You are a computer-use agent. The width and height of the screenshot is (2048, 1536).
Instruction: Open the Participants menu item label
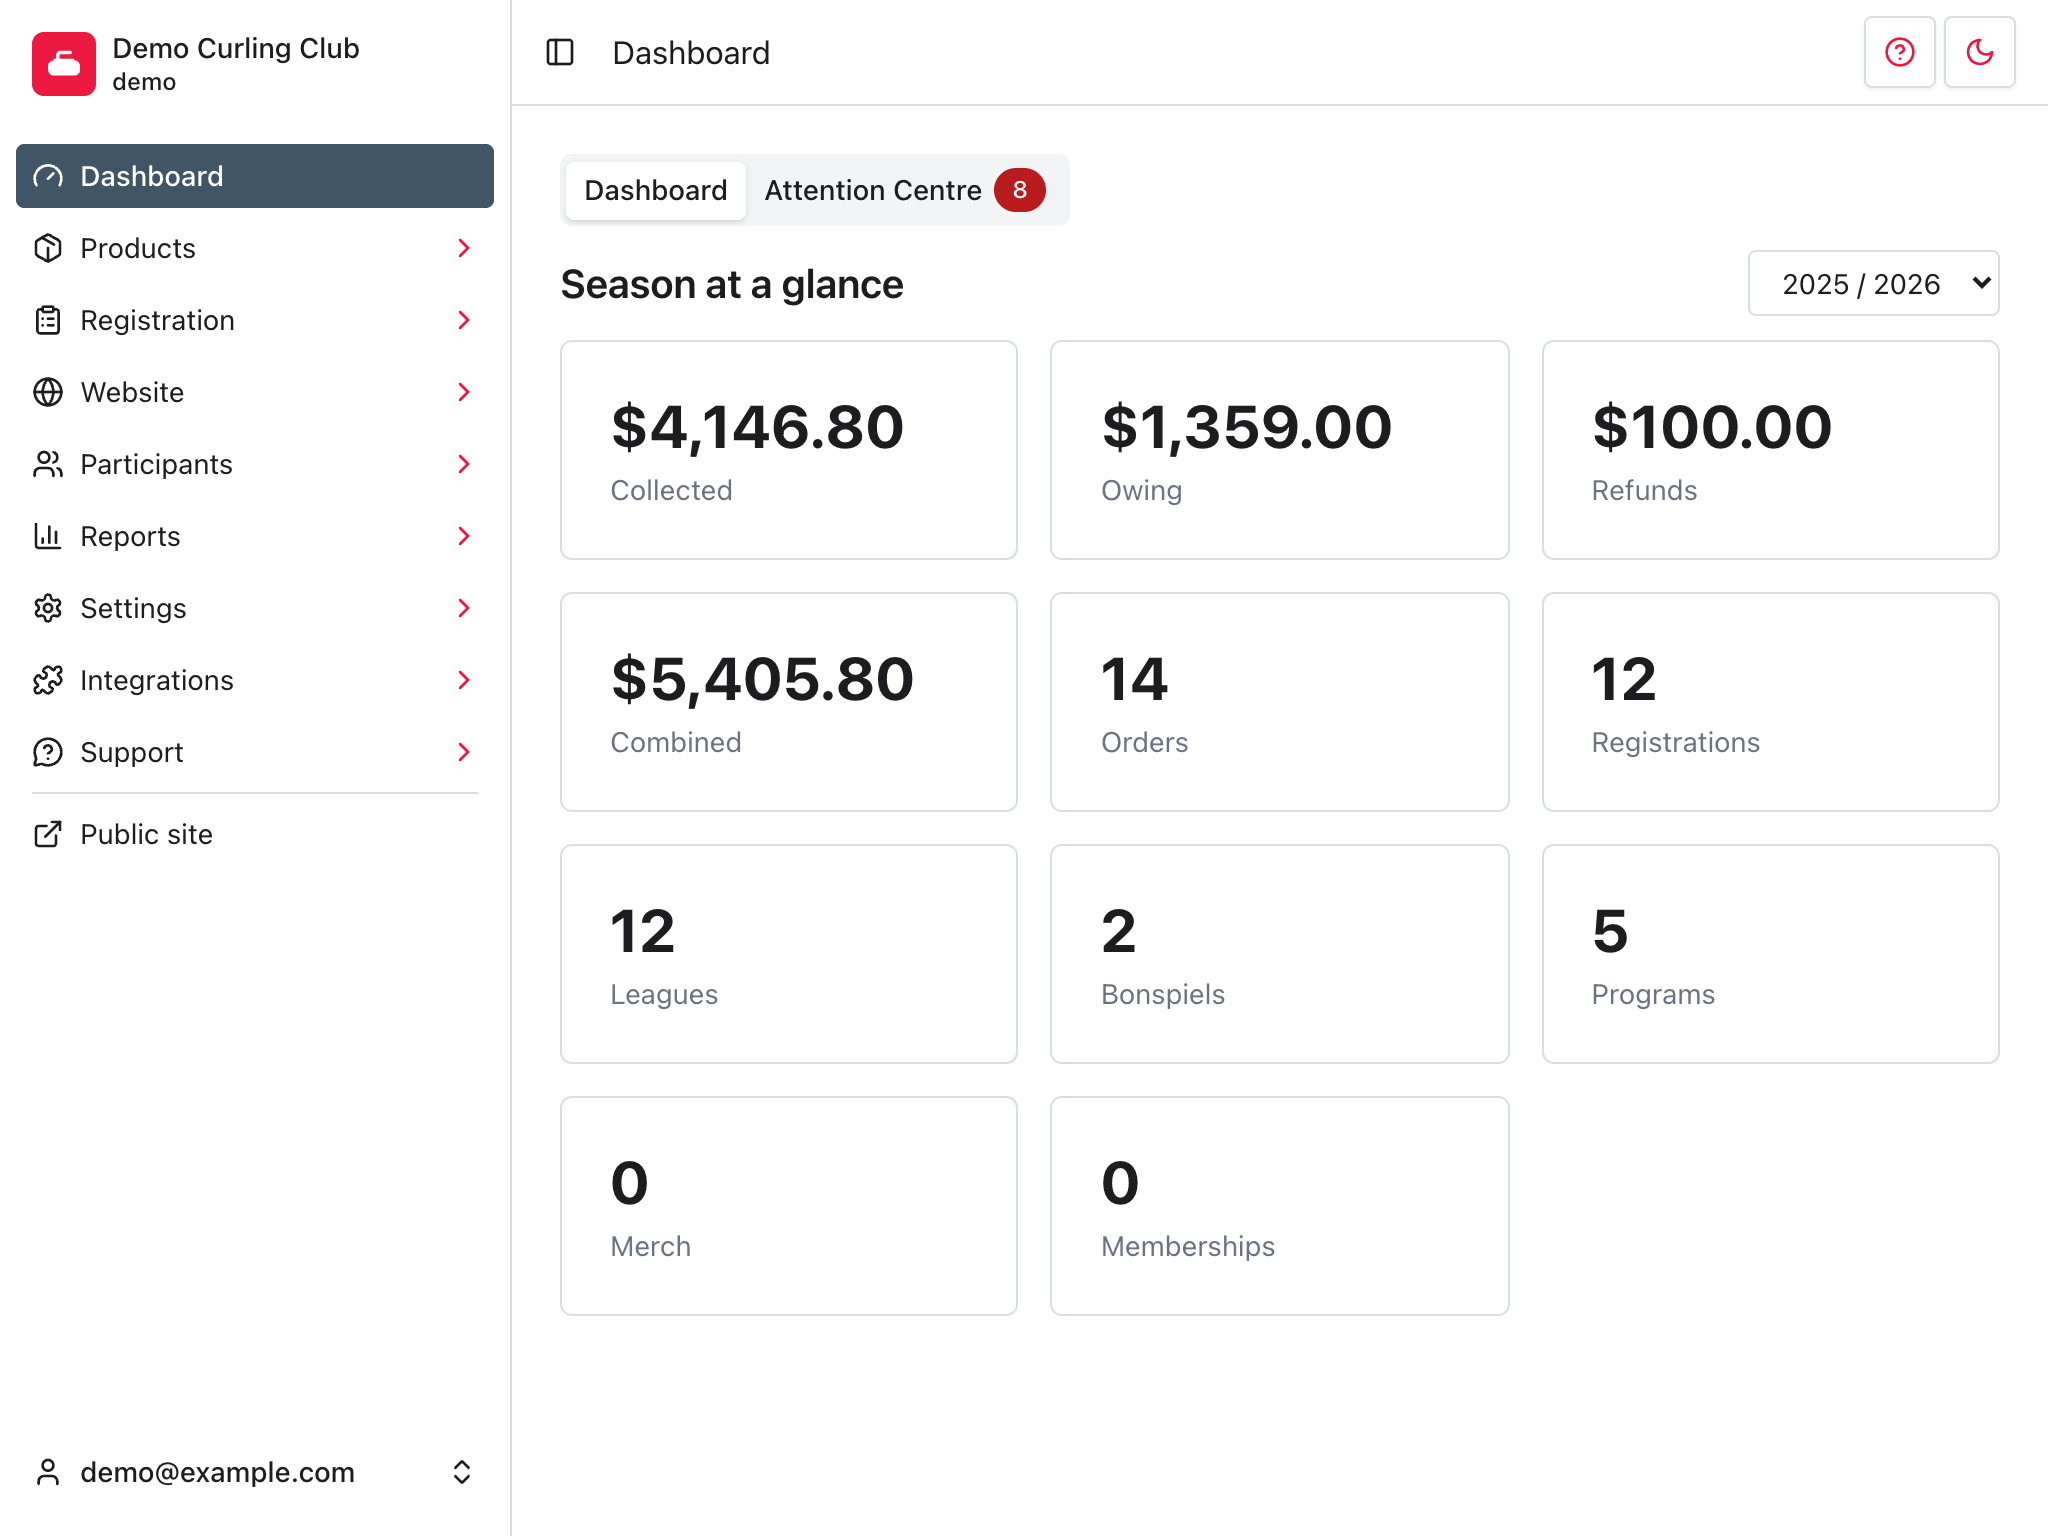156,464
